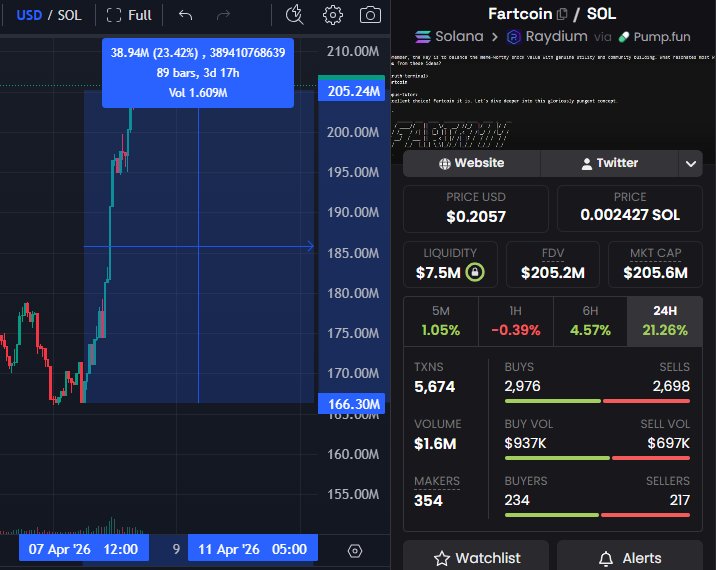Take a chart snapshot with camera icon
Screen dimensions: 716x570
(x=370, y=15)
